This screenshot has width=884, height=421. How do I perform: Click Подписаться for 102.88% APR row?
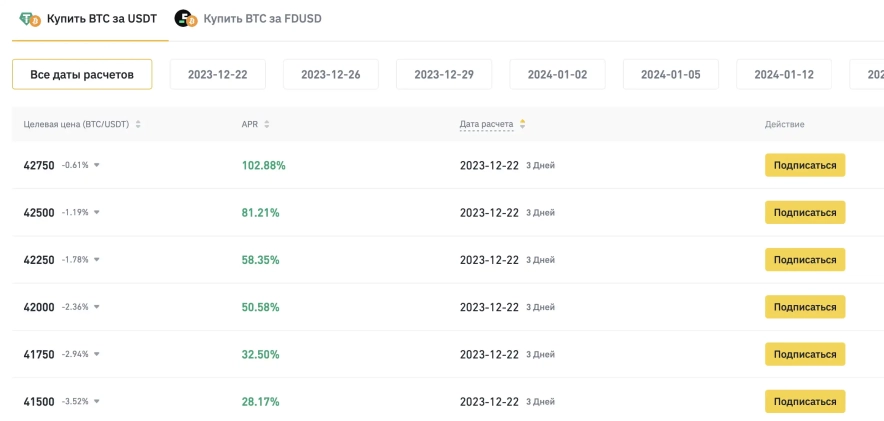pyautogui.click(x=804, y=165)
